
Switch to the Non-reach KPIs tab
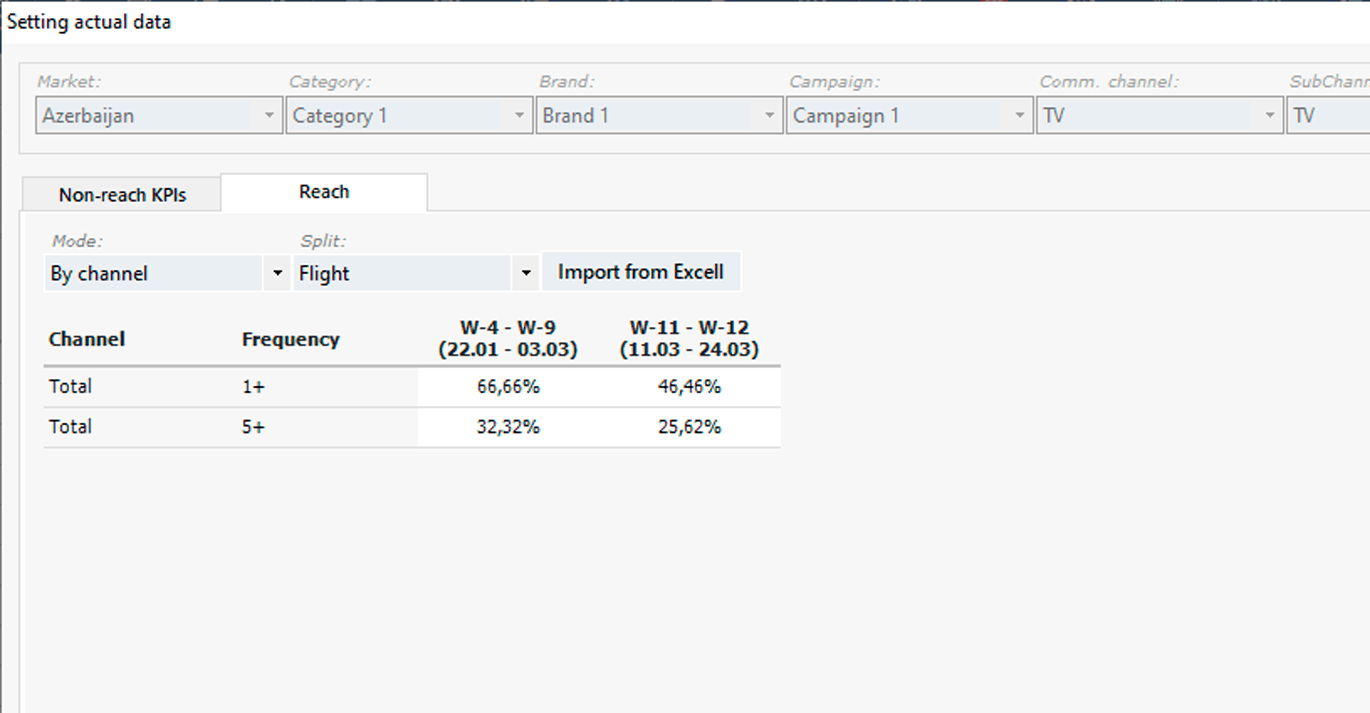(122, 195)
